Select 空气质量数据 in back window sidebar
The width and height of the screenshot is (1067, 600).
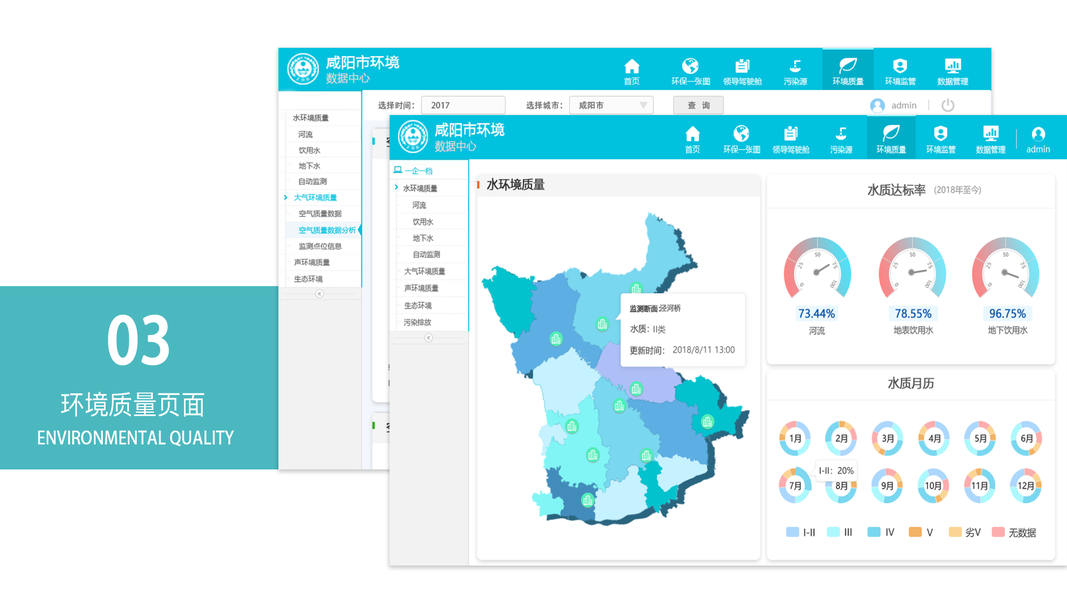[x=320, y=214]
